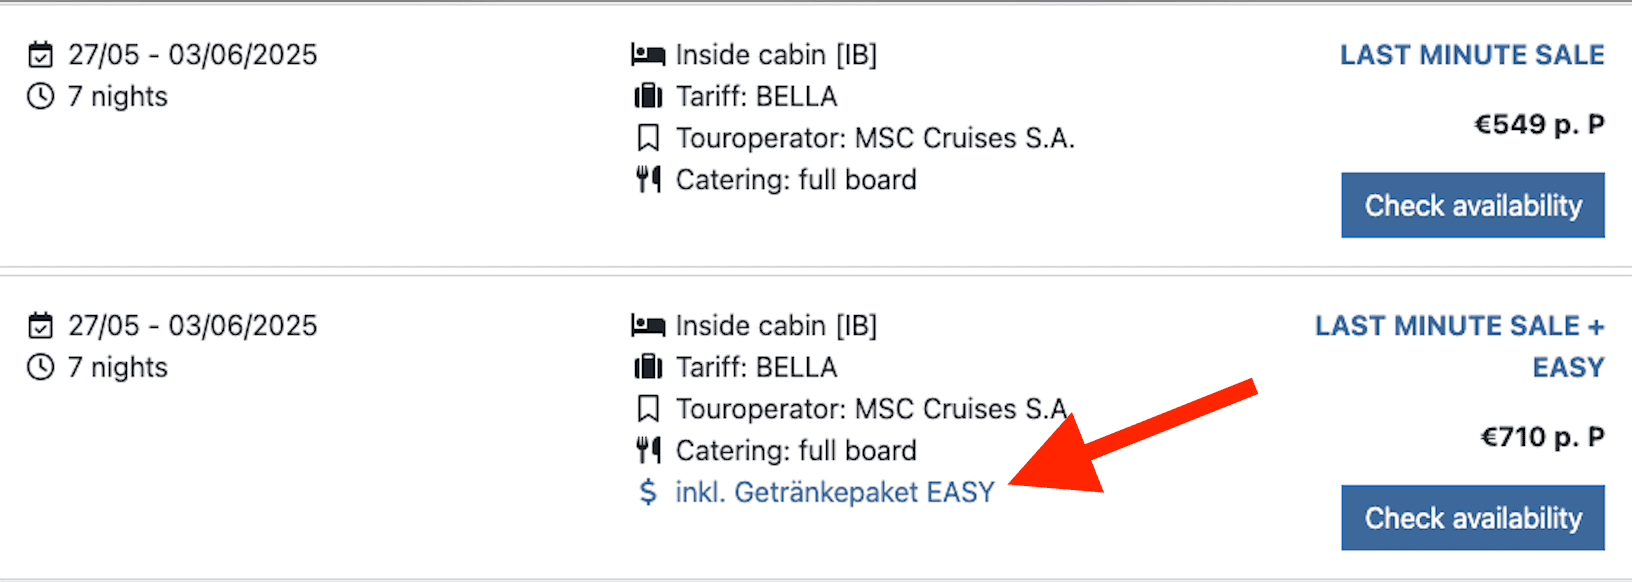Select the €710 p. P price
The height and width of the screenshot is (582, 1632).
(1542, 437)
